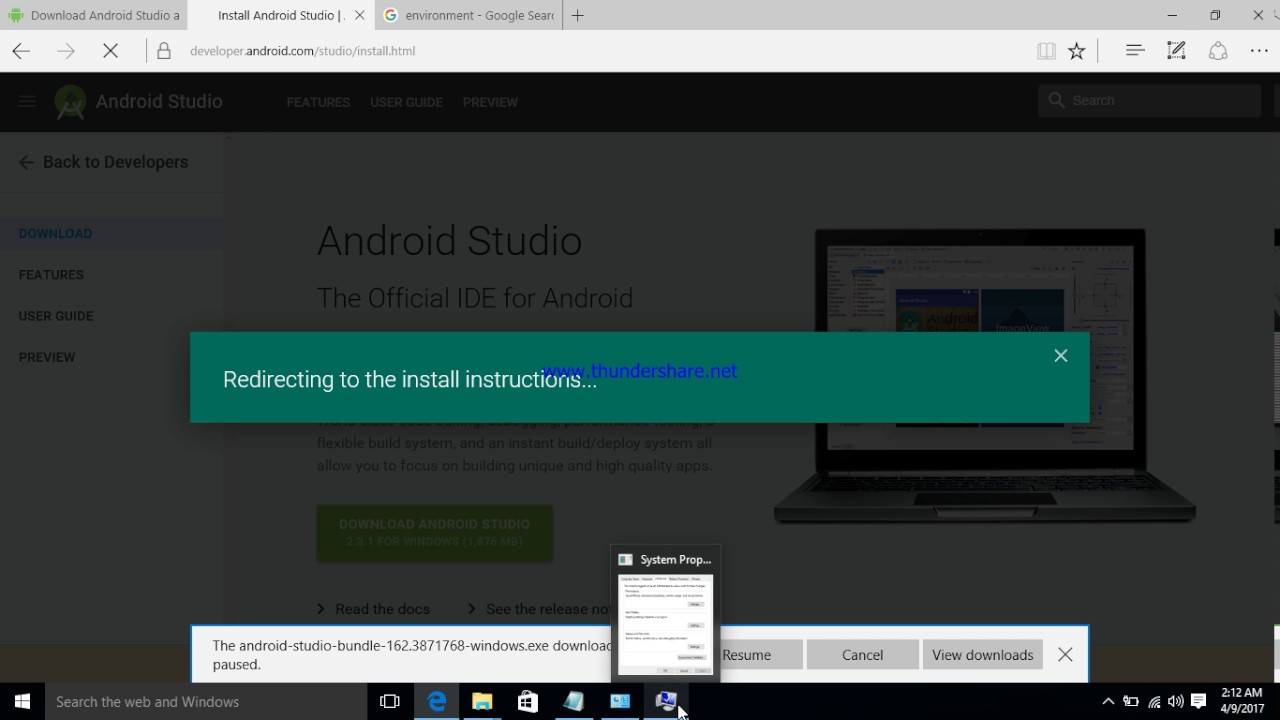
Task: Add page to favorites with star icon
Action: click(x=1076, y=51)
